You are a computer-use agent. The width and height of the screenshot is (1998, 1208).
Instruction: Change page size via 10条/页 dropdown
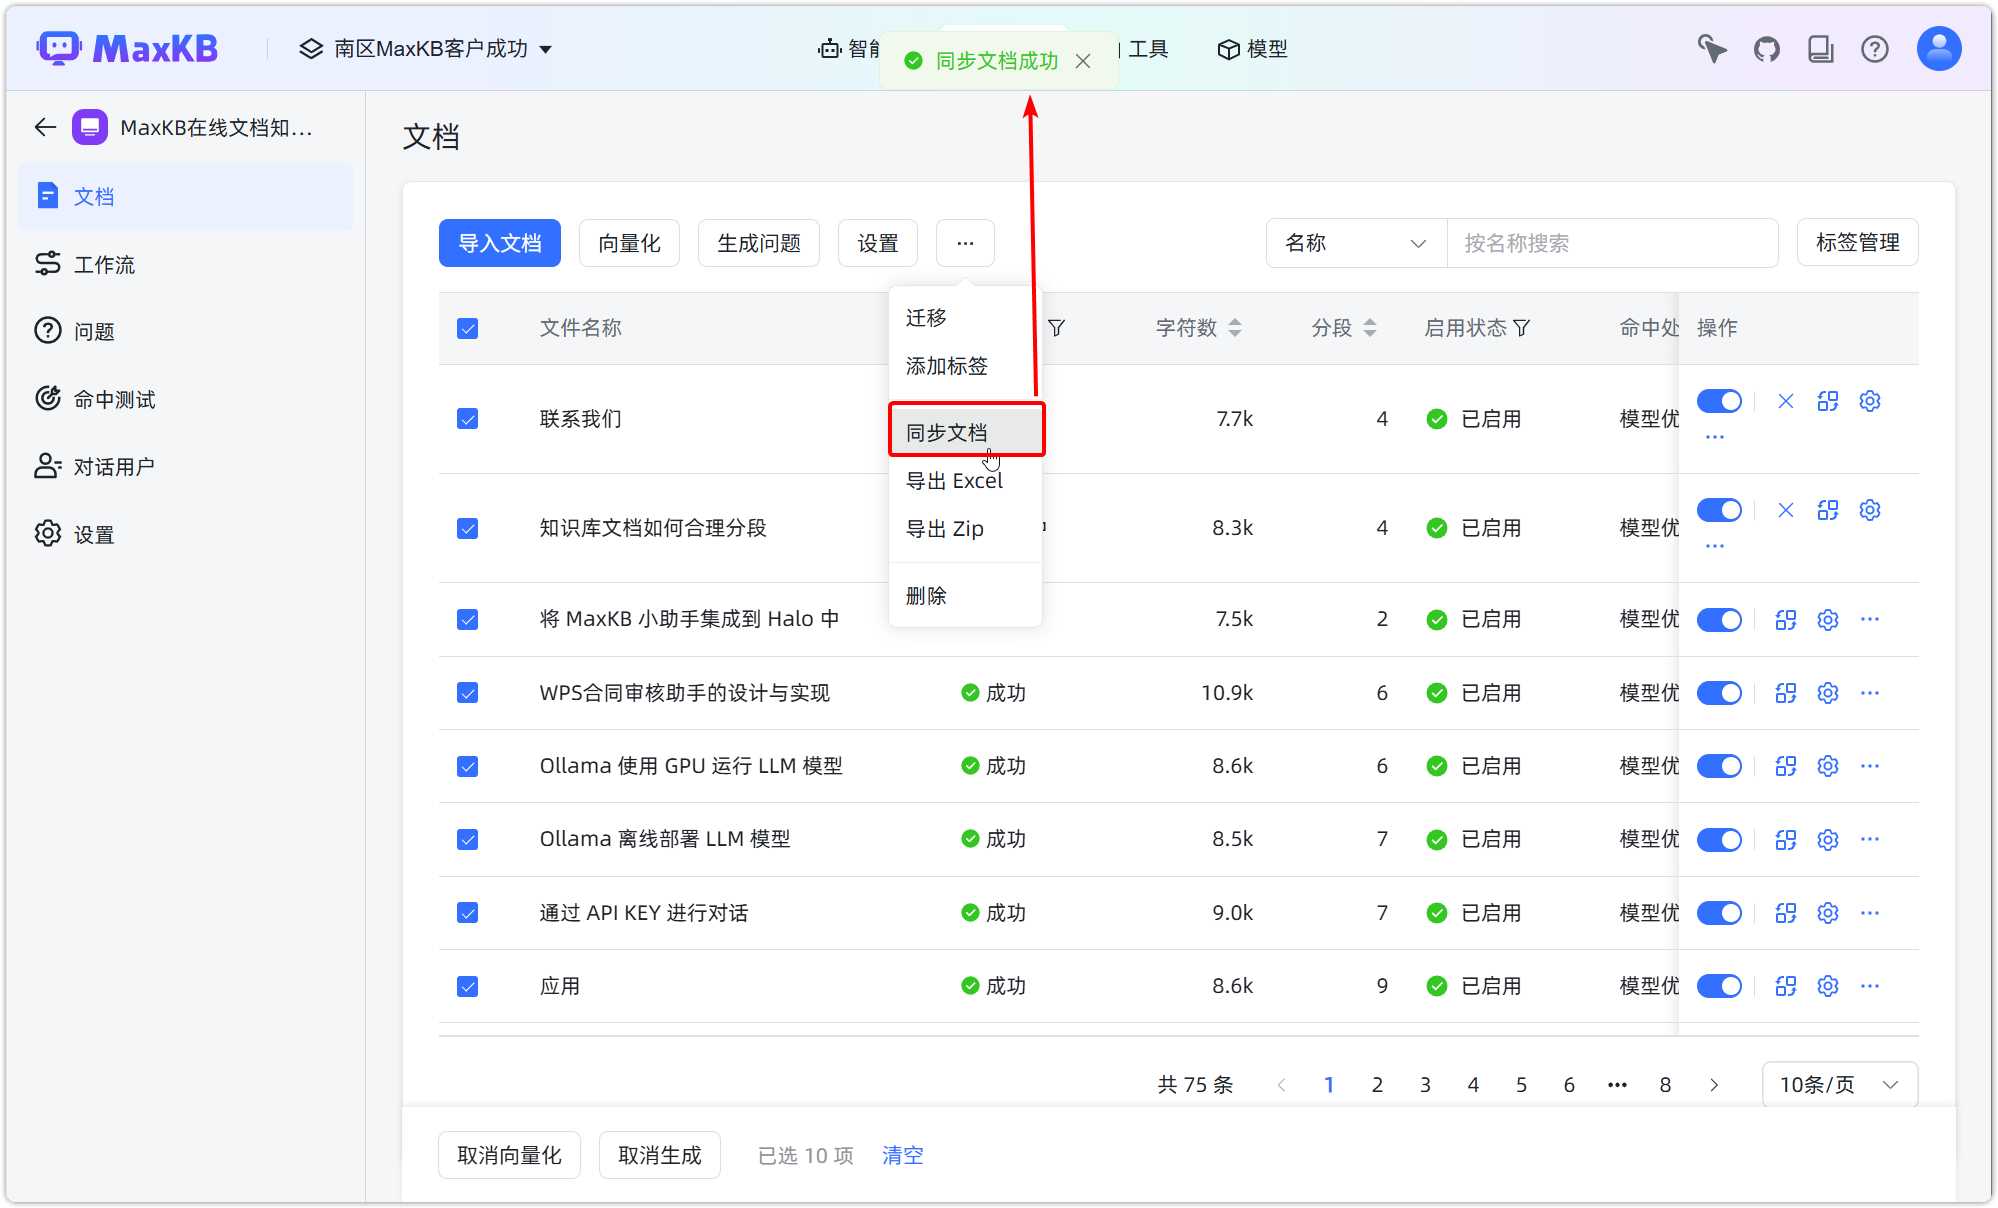click(1839, 1084)
